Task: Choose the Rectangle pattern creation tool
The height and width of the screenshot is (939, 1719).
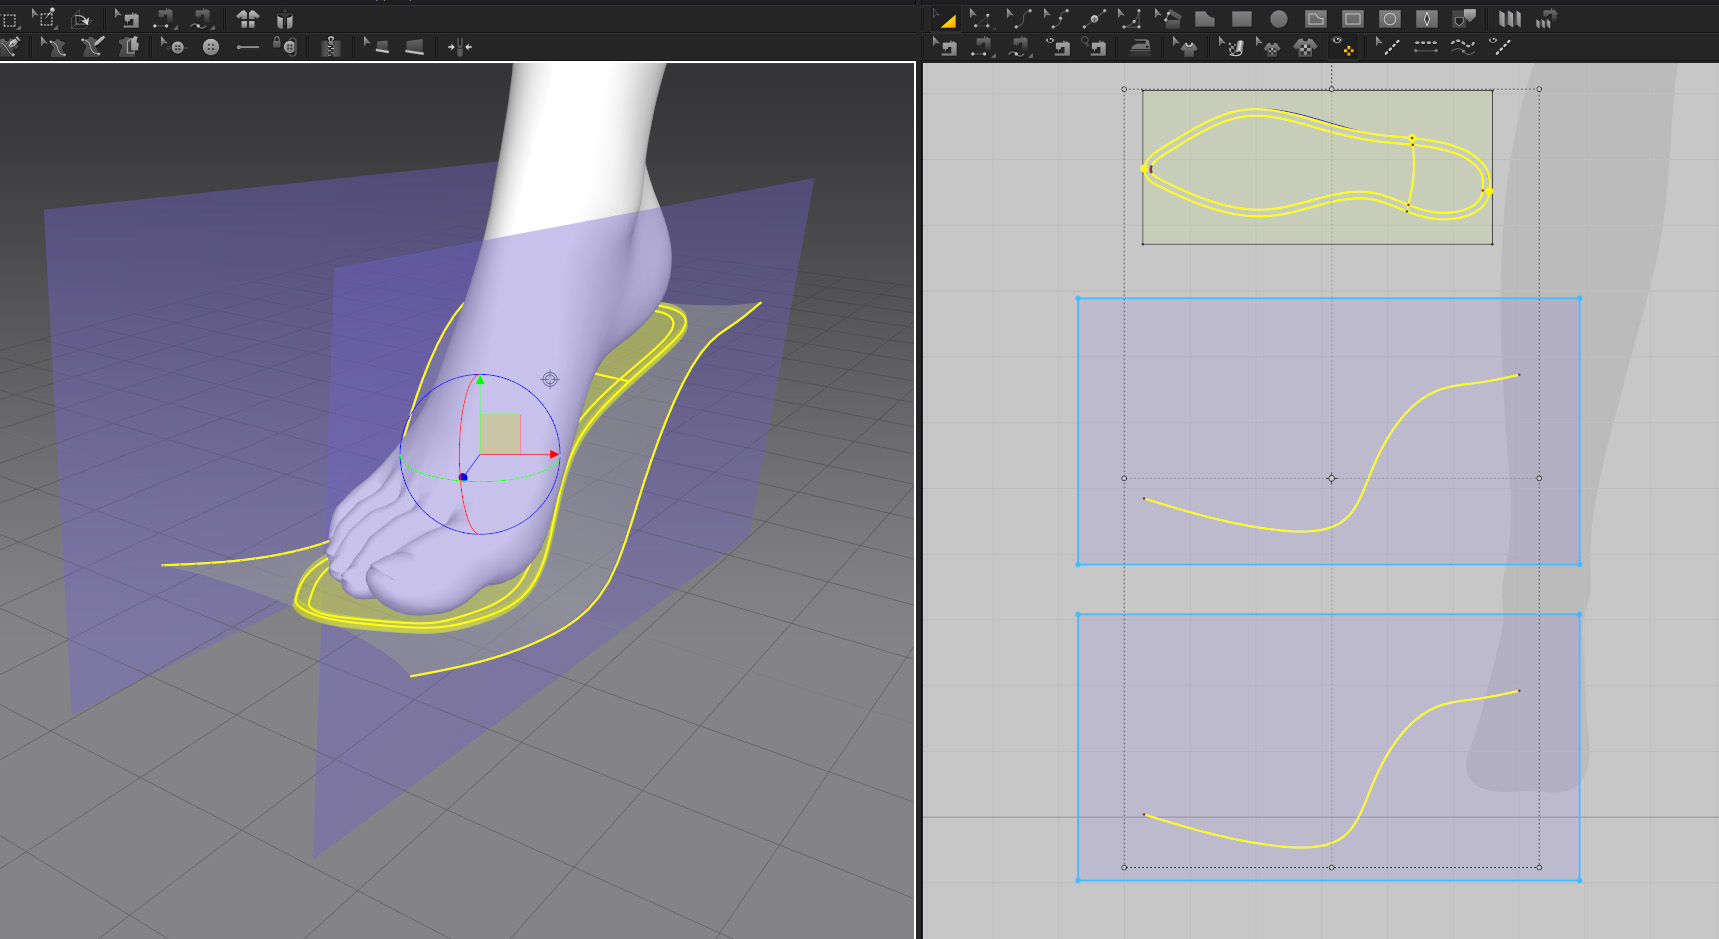Action: (1242, 19)
